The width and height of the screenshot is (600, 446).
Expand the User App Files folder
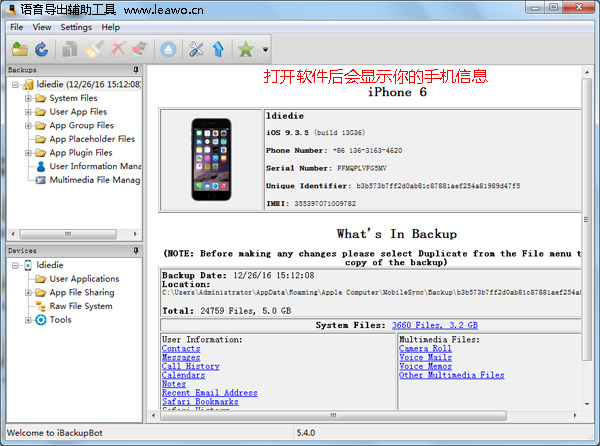(28, 112)
